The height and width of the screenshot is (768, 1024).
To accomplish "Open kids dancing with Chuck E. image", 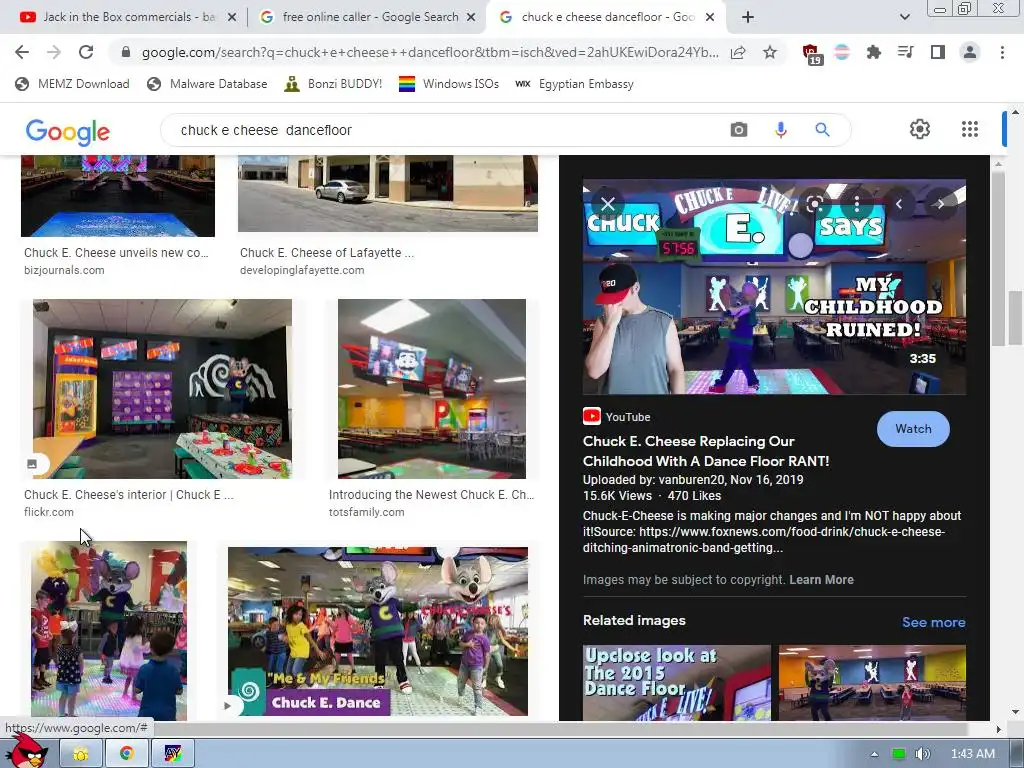I will pyautogui.click(x=108, y=631).
